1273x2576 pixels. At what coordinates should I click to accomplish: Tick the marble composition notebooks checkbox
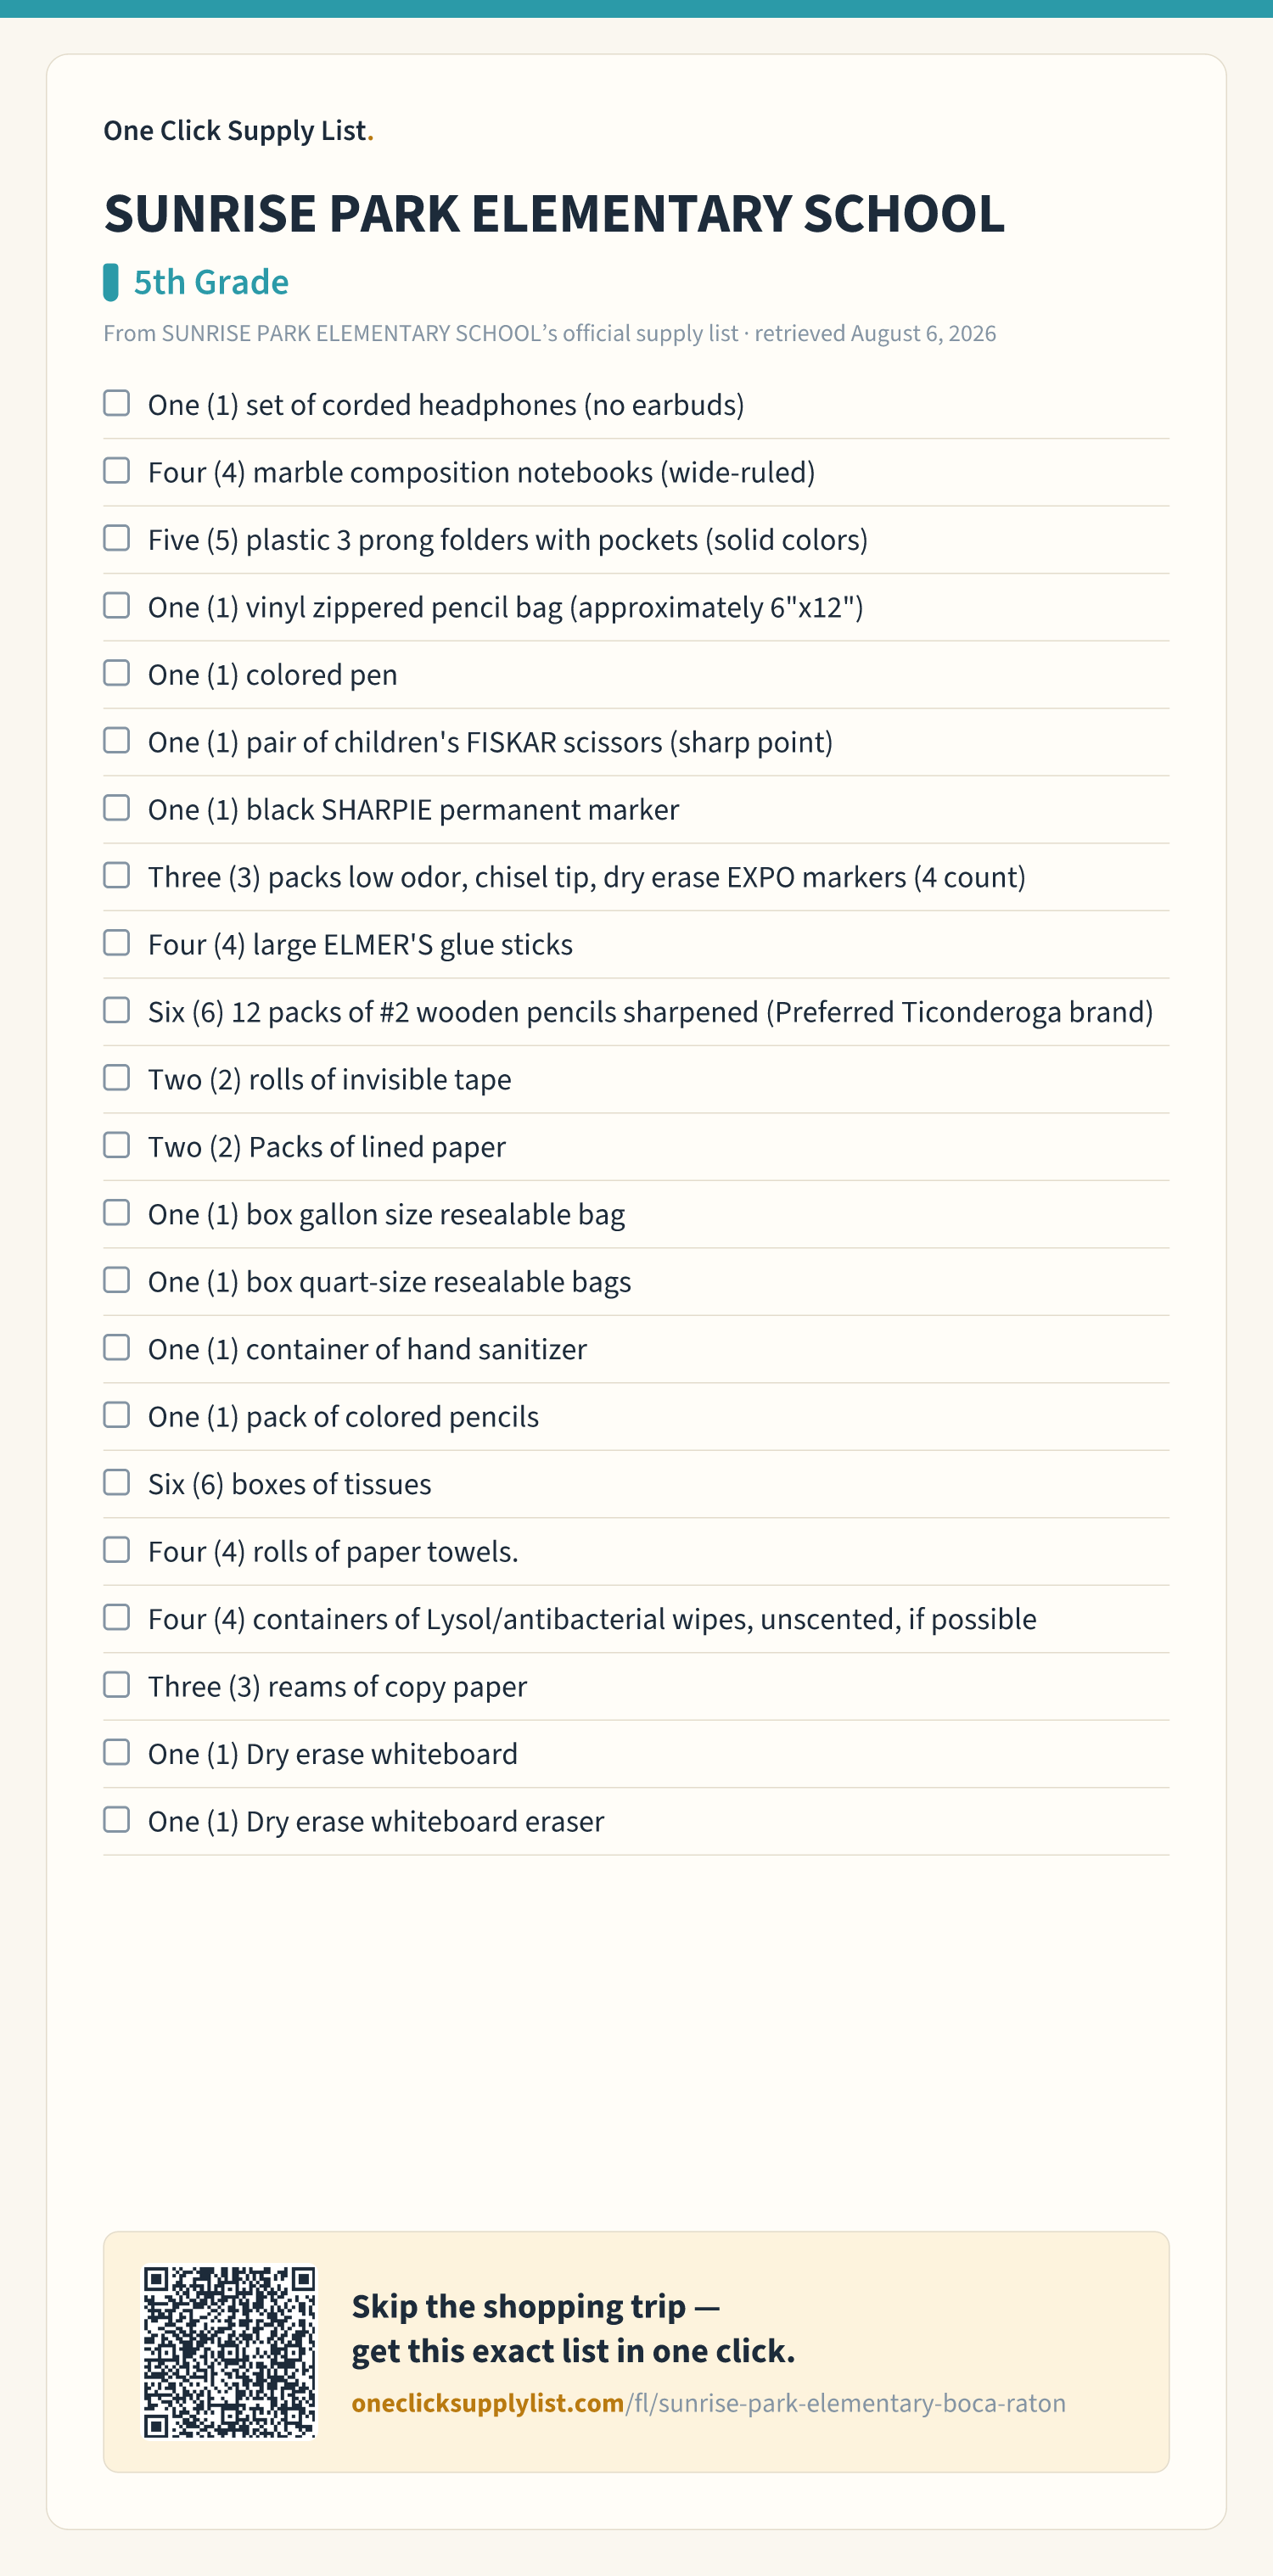pyautogui.click(x=117, y=470)
